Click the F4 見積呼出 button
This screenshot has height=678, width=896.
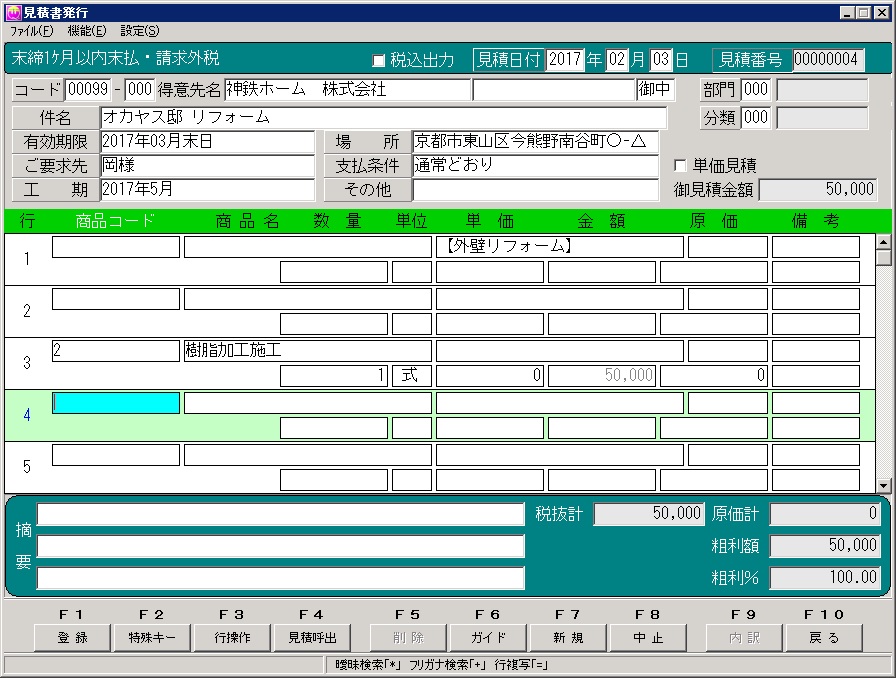coord(312,637)
